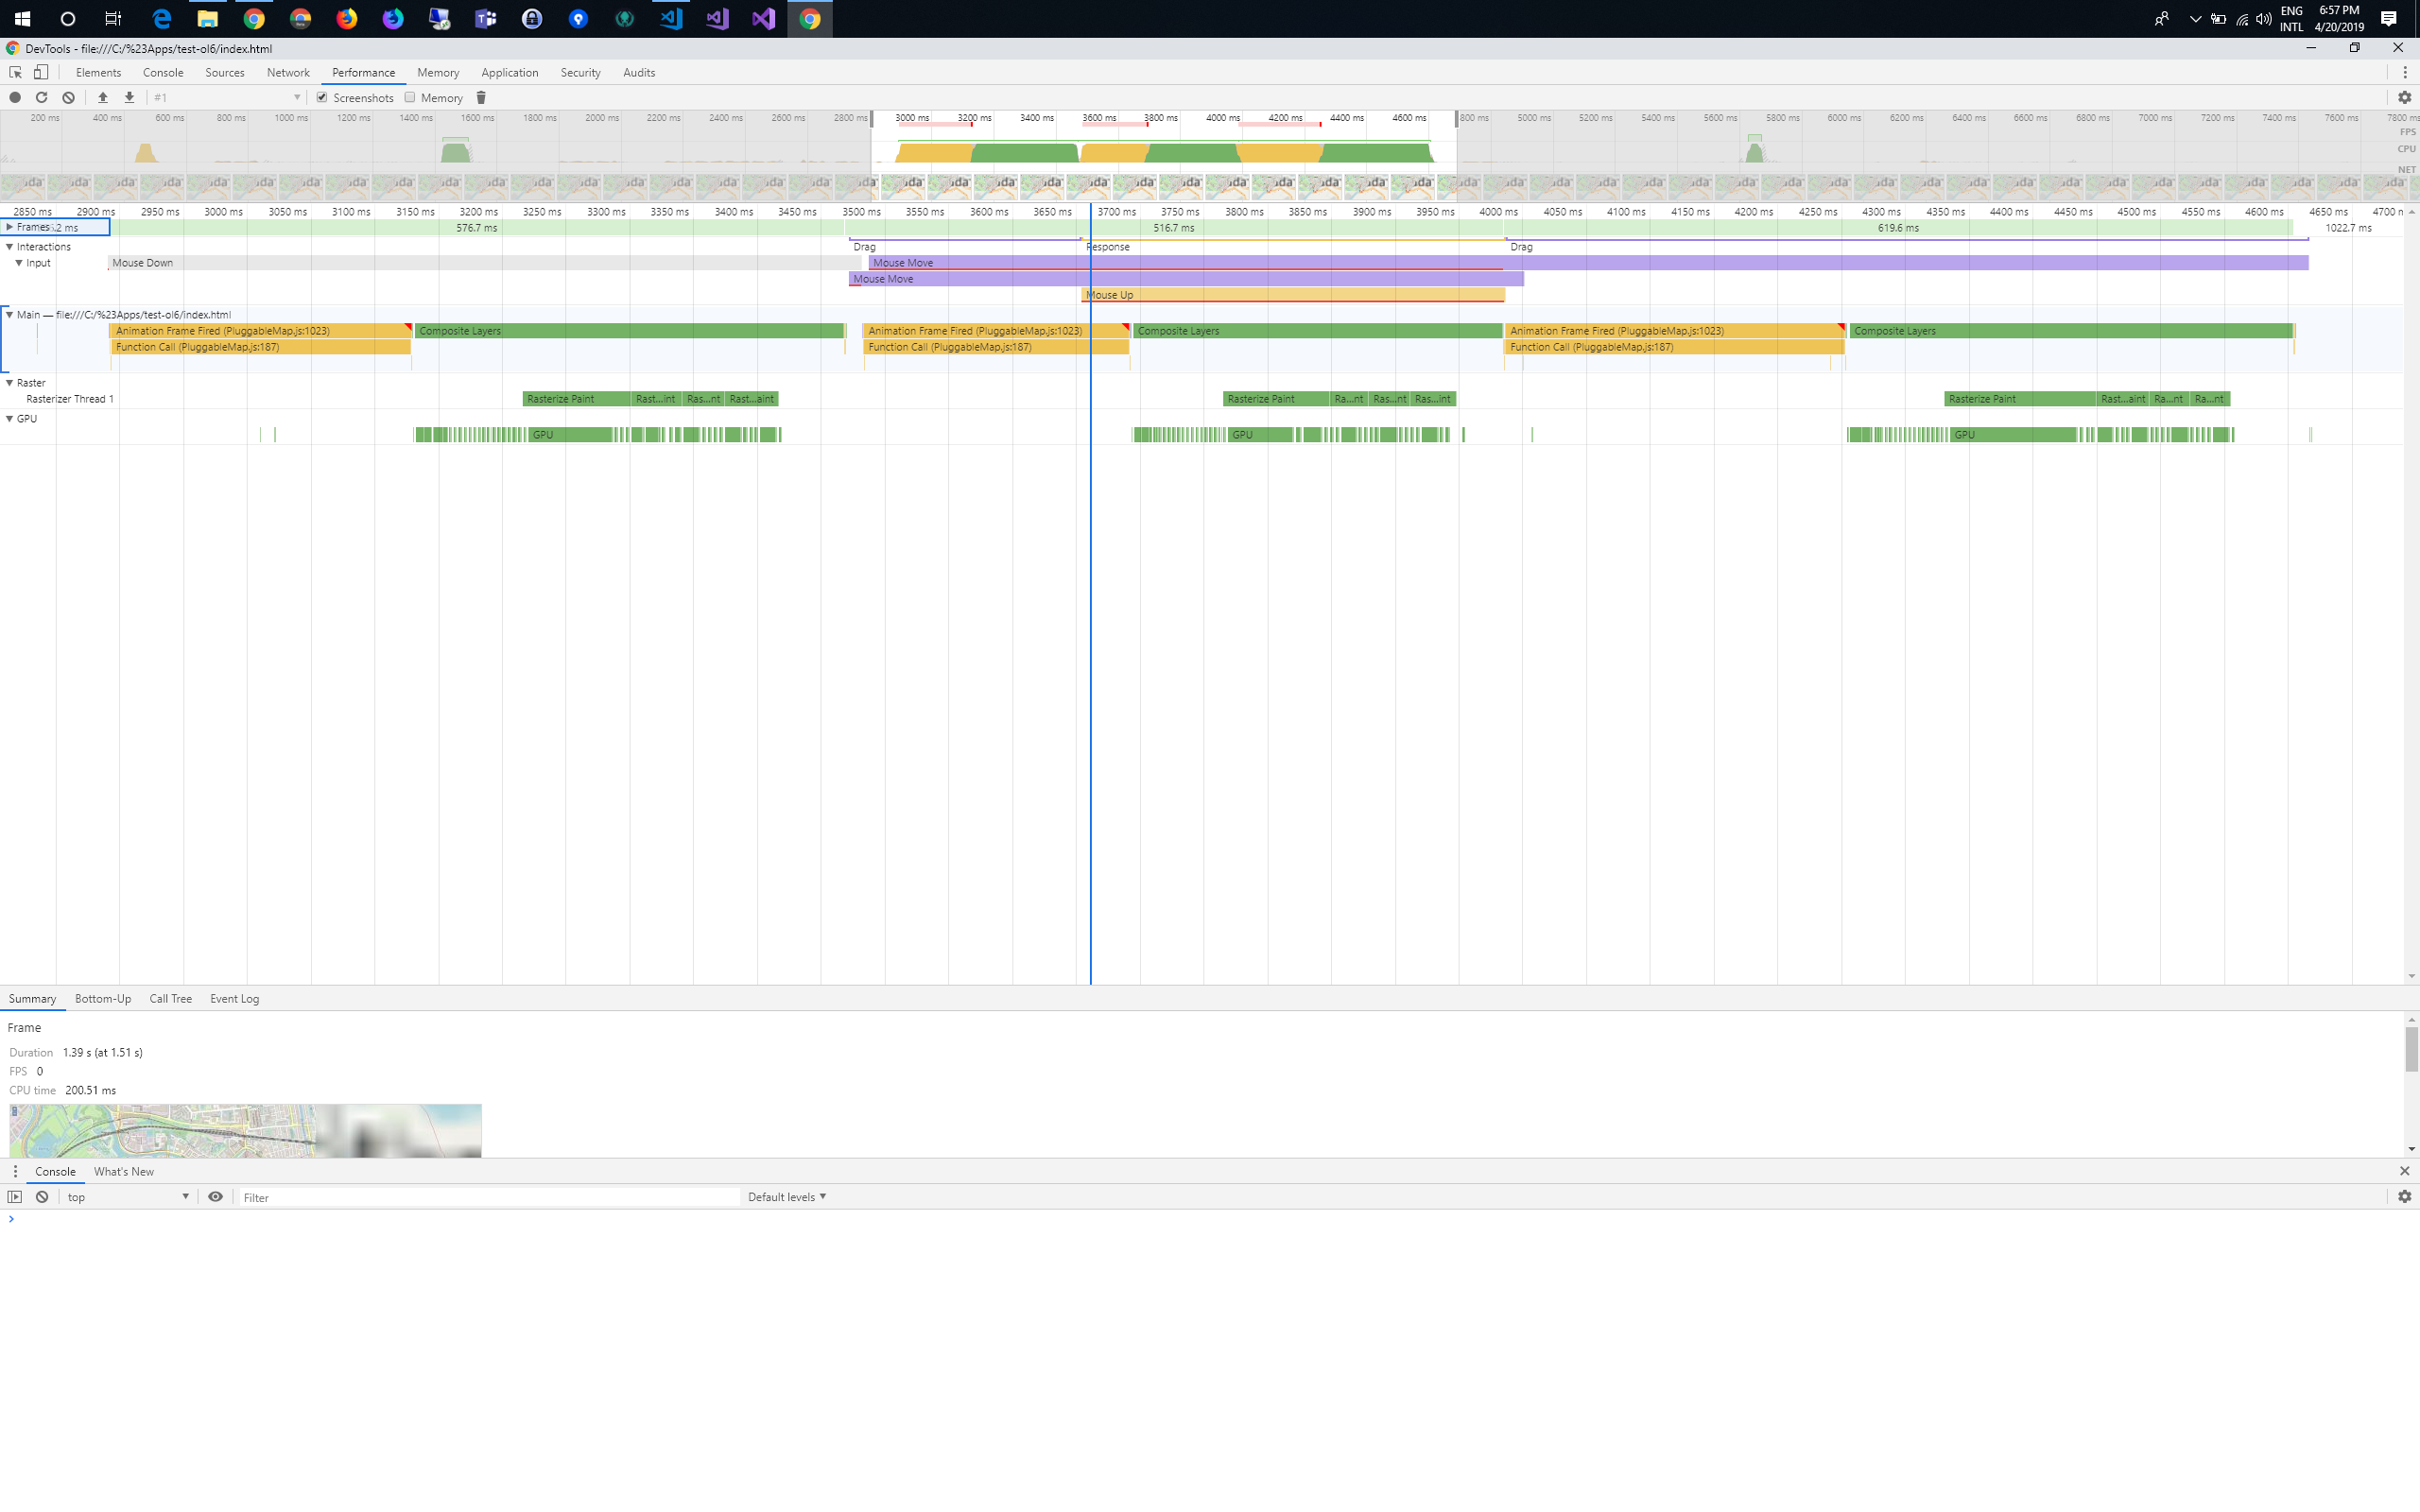Save the current profile to disk
Image resolution: width=2420 pixels, height=1512 pixels.
pyautogui.click(x=129, y=97)
